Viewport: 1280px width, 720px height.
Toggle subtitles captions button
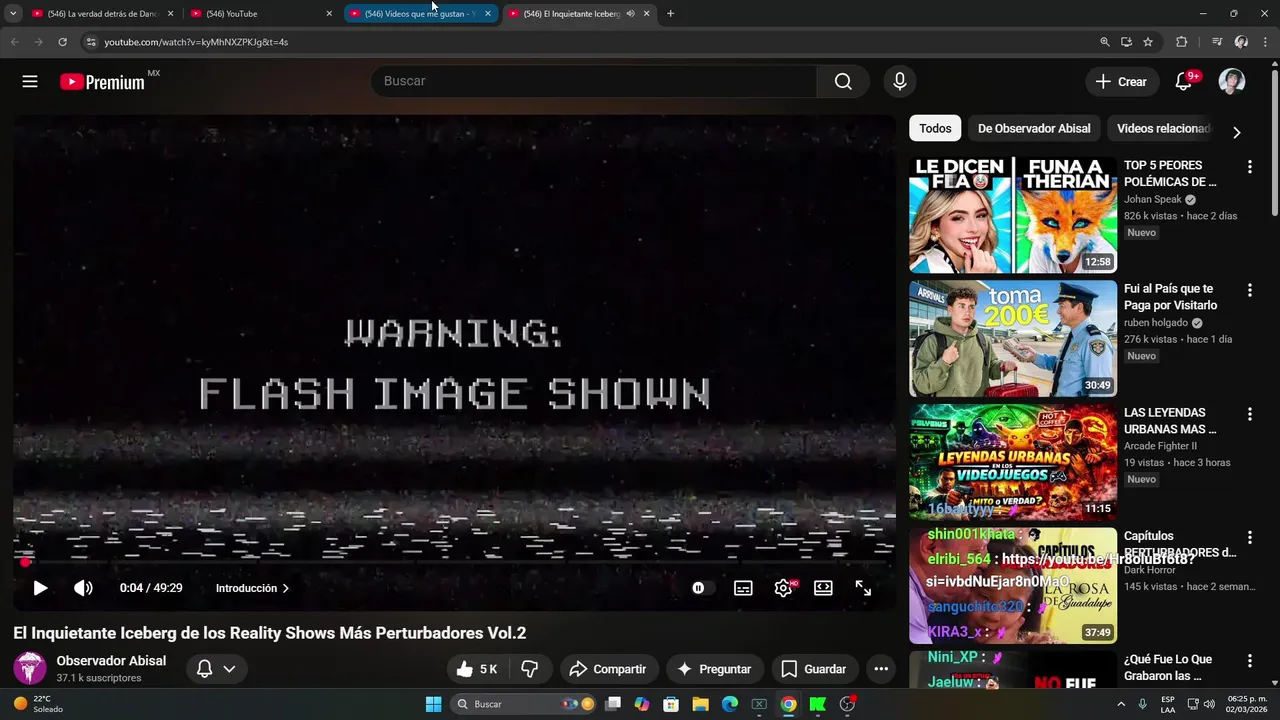click(743, 588)
